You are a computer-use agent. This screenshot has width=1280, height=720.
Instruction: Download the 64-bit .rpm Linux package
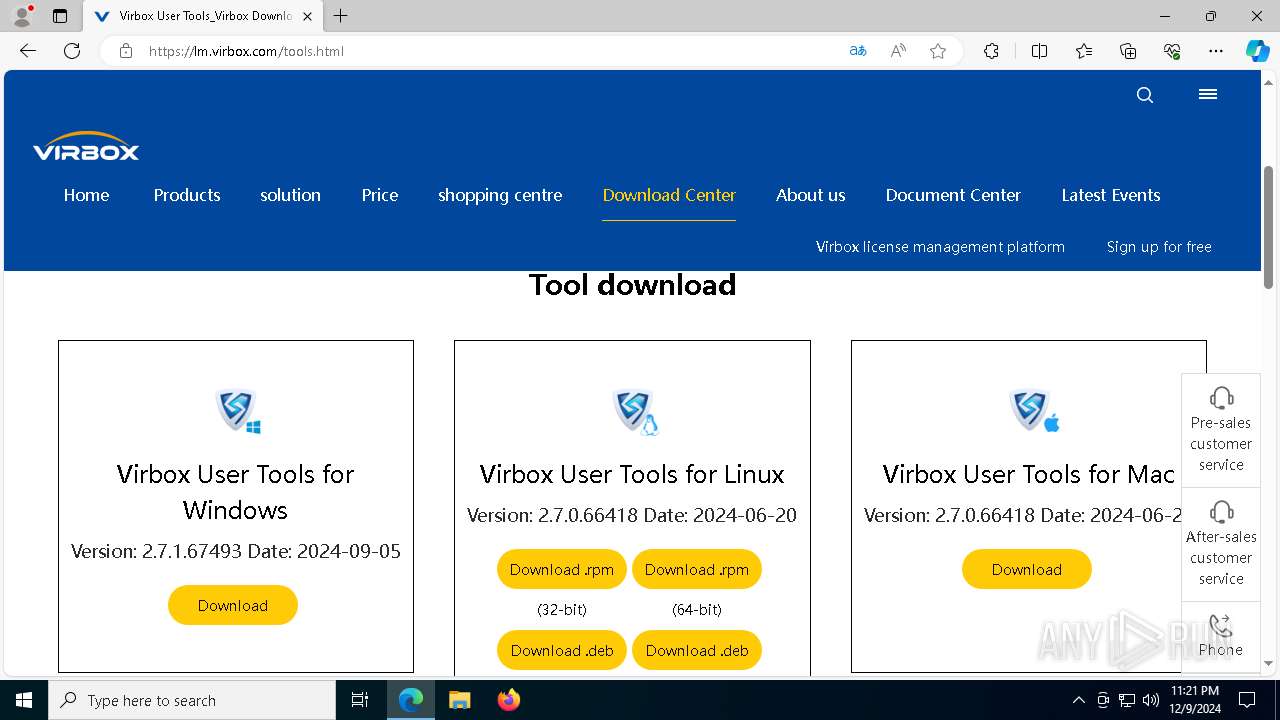(697, 570)
